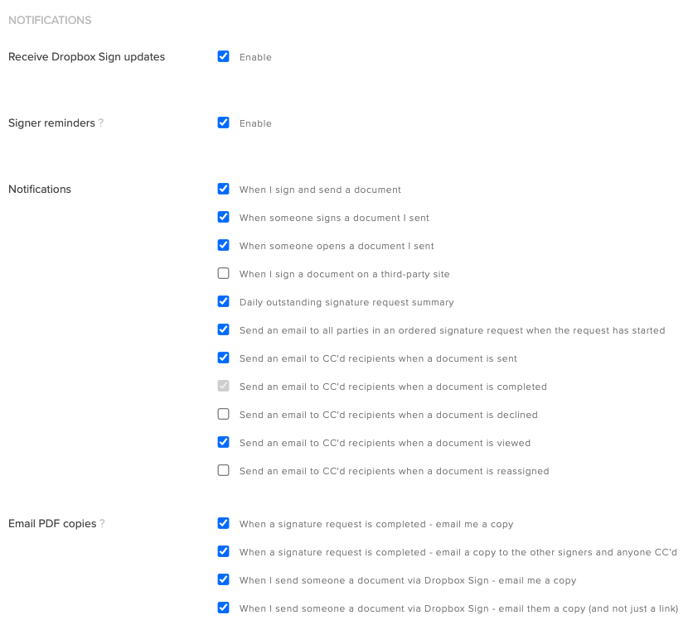Enable CC'd recipients email when document is declined
The width and height of the screenshot is (688, 639).
tap(223, 414)
